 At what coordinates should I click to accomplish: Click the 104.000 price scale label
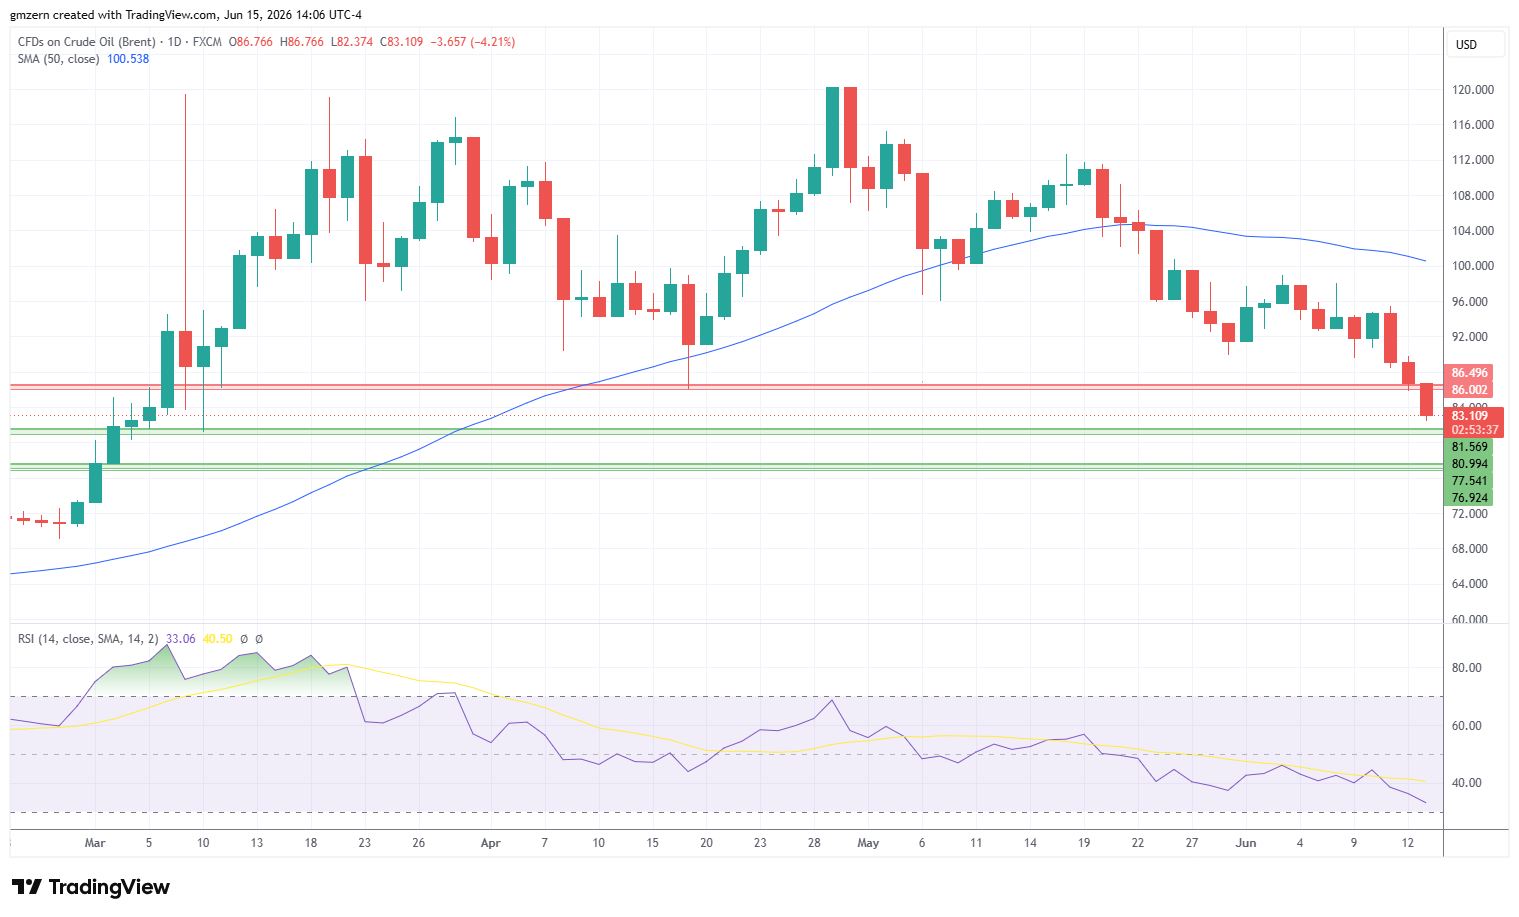(1473, 231)
